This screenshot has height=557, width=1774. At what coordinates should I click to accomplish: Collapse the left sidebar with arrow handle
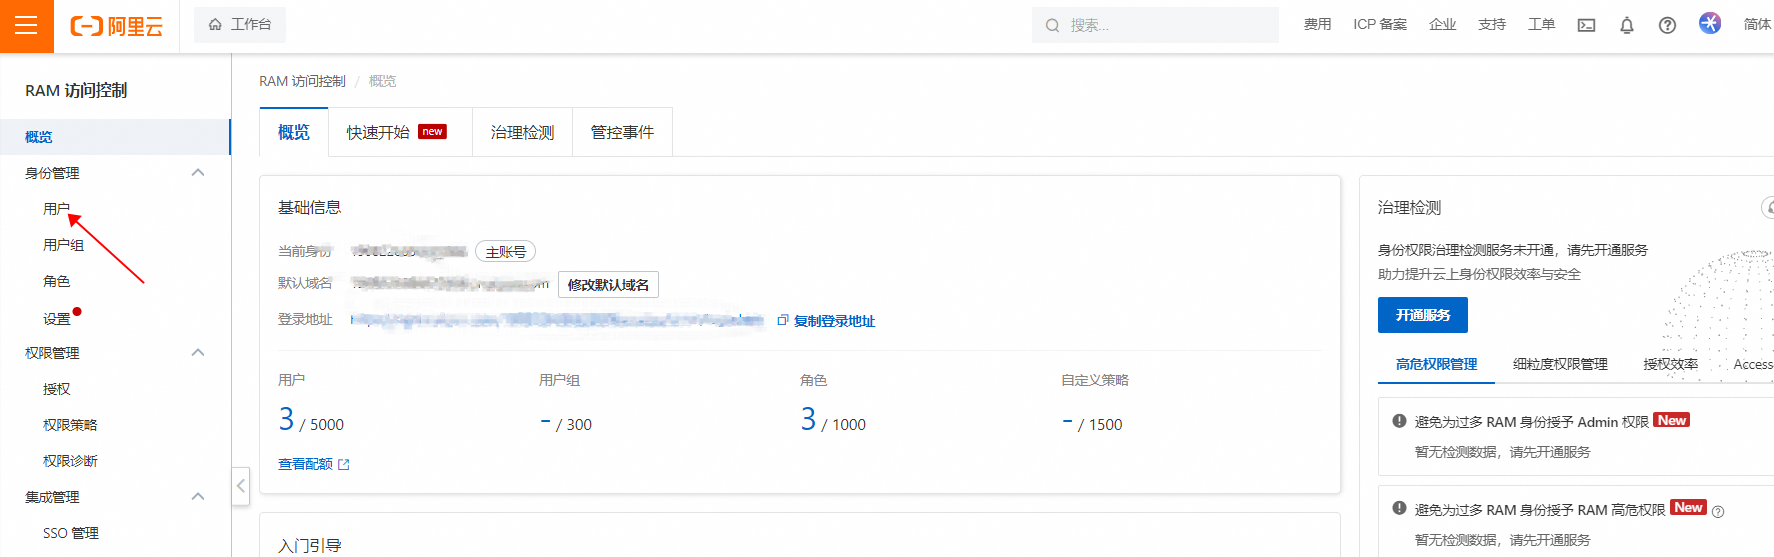click(x=240, y=486)
